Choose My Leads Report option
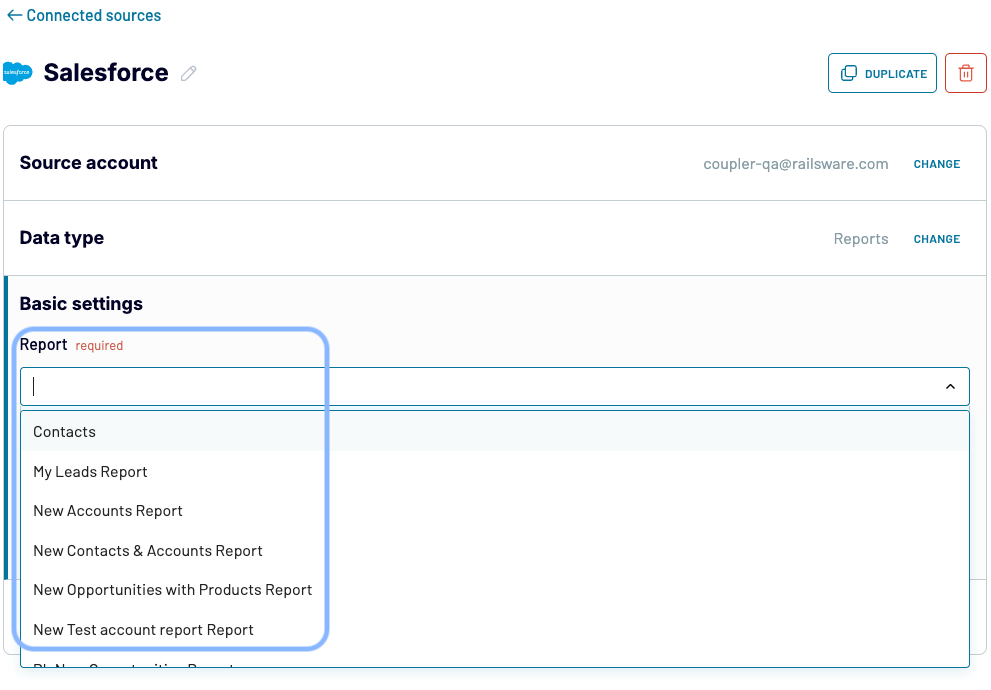The height and width of the screenshot is (690, 991). (x=495, y=471)
